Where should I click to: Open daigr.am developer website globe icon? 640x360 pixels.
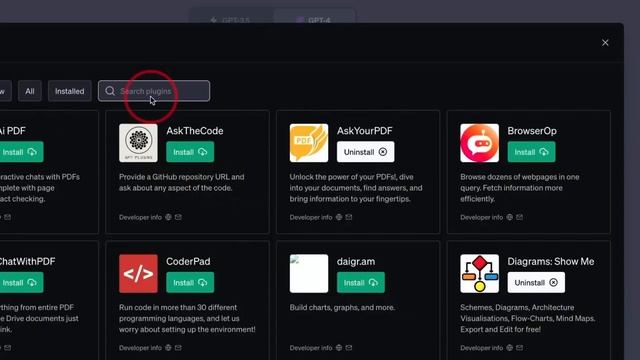[339, 348]
